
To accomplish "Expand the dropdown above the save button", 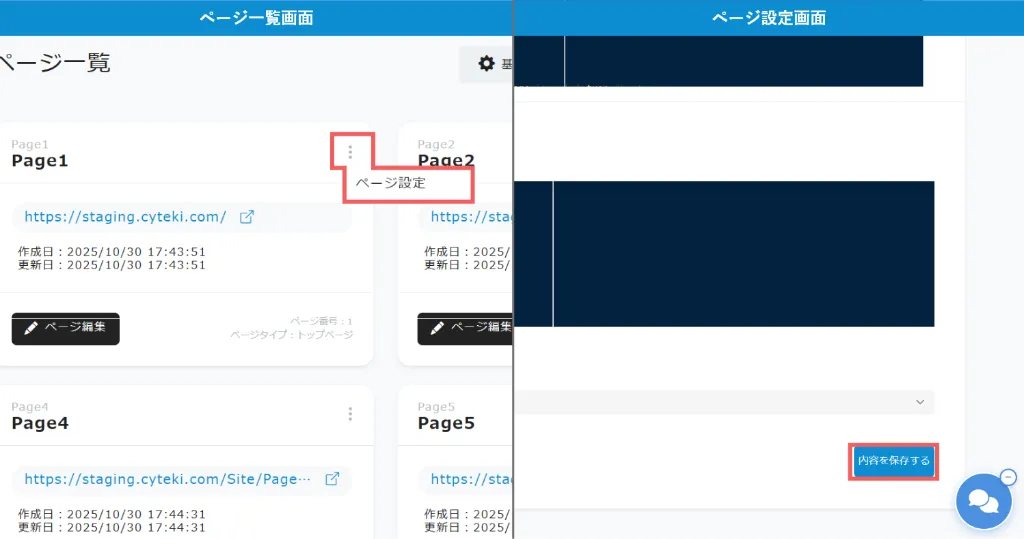I will tap(920, 402).
